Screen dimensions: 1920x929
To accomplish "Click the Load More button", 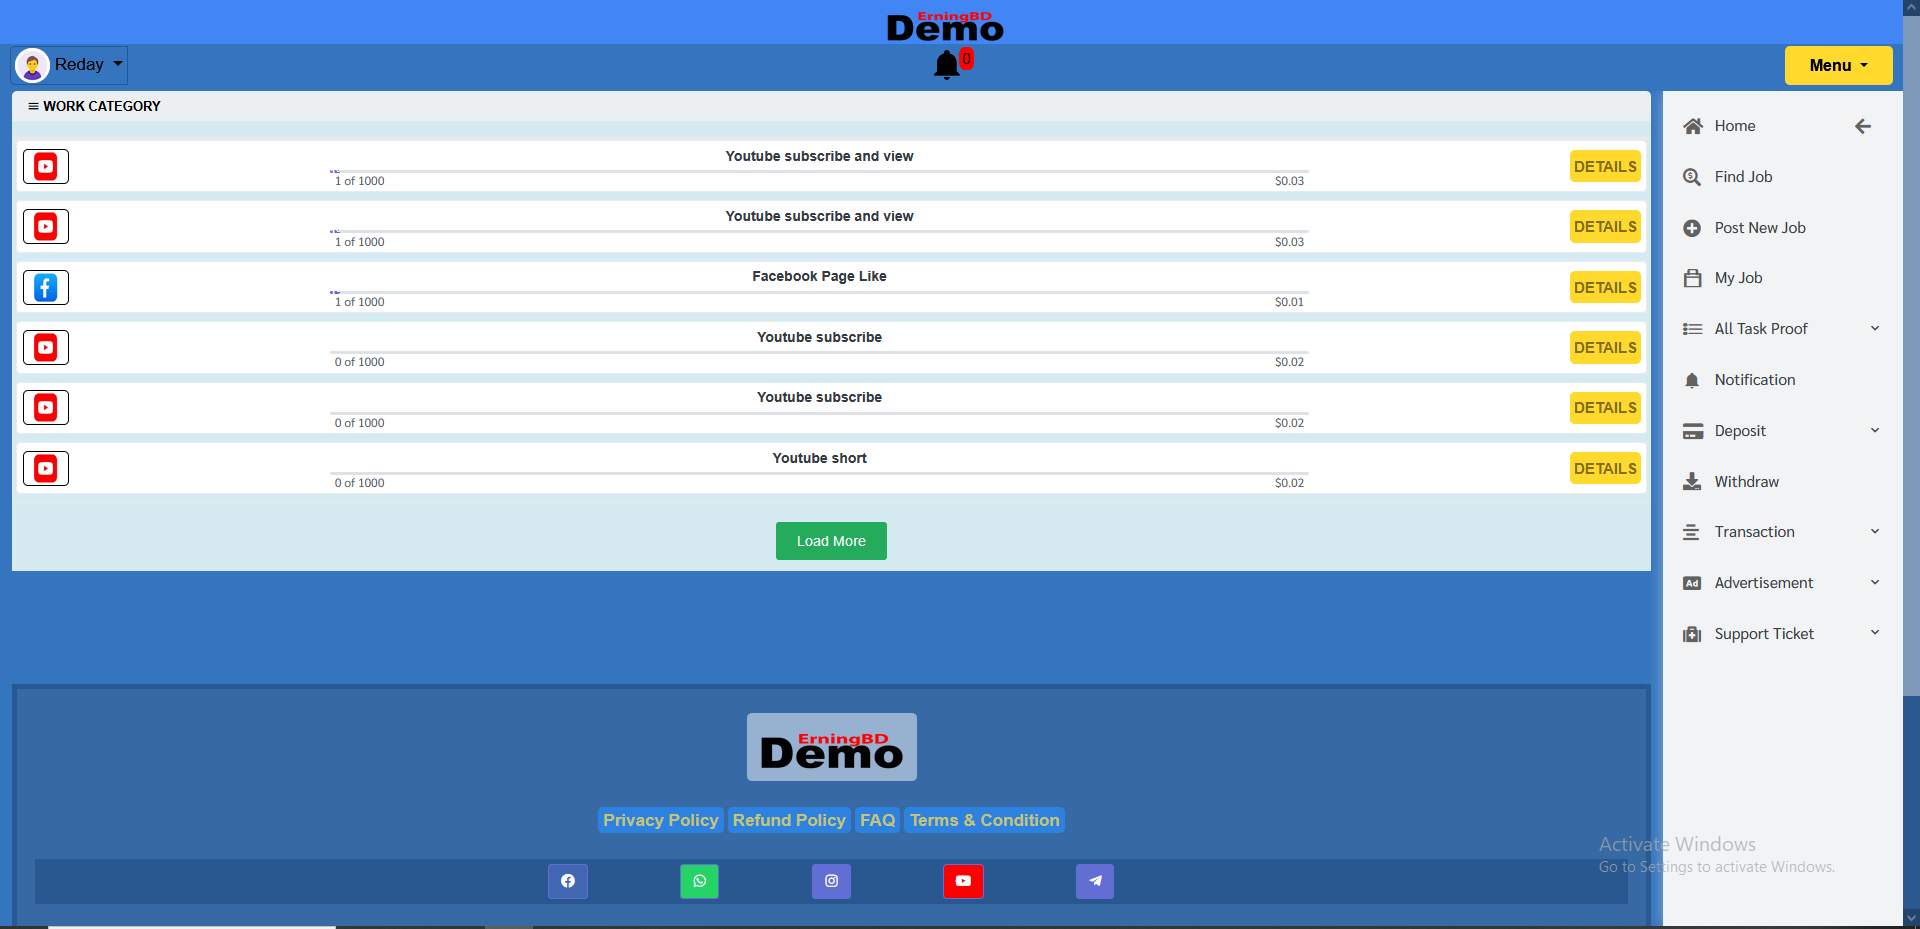I will tap(831, 541).
